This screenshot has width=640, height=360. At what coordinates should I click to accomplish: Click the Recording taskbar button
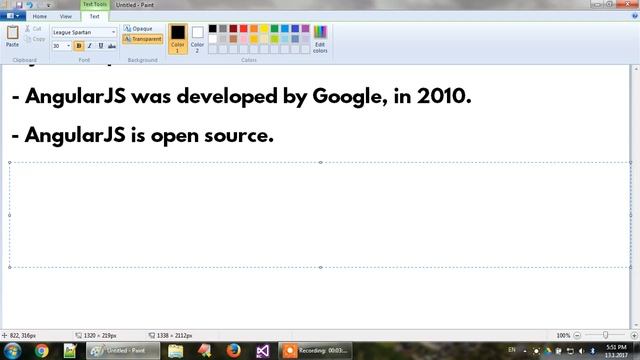pos(315,351)
